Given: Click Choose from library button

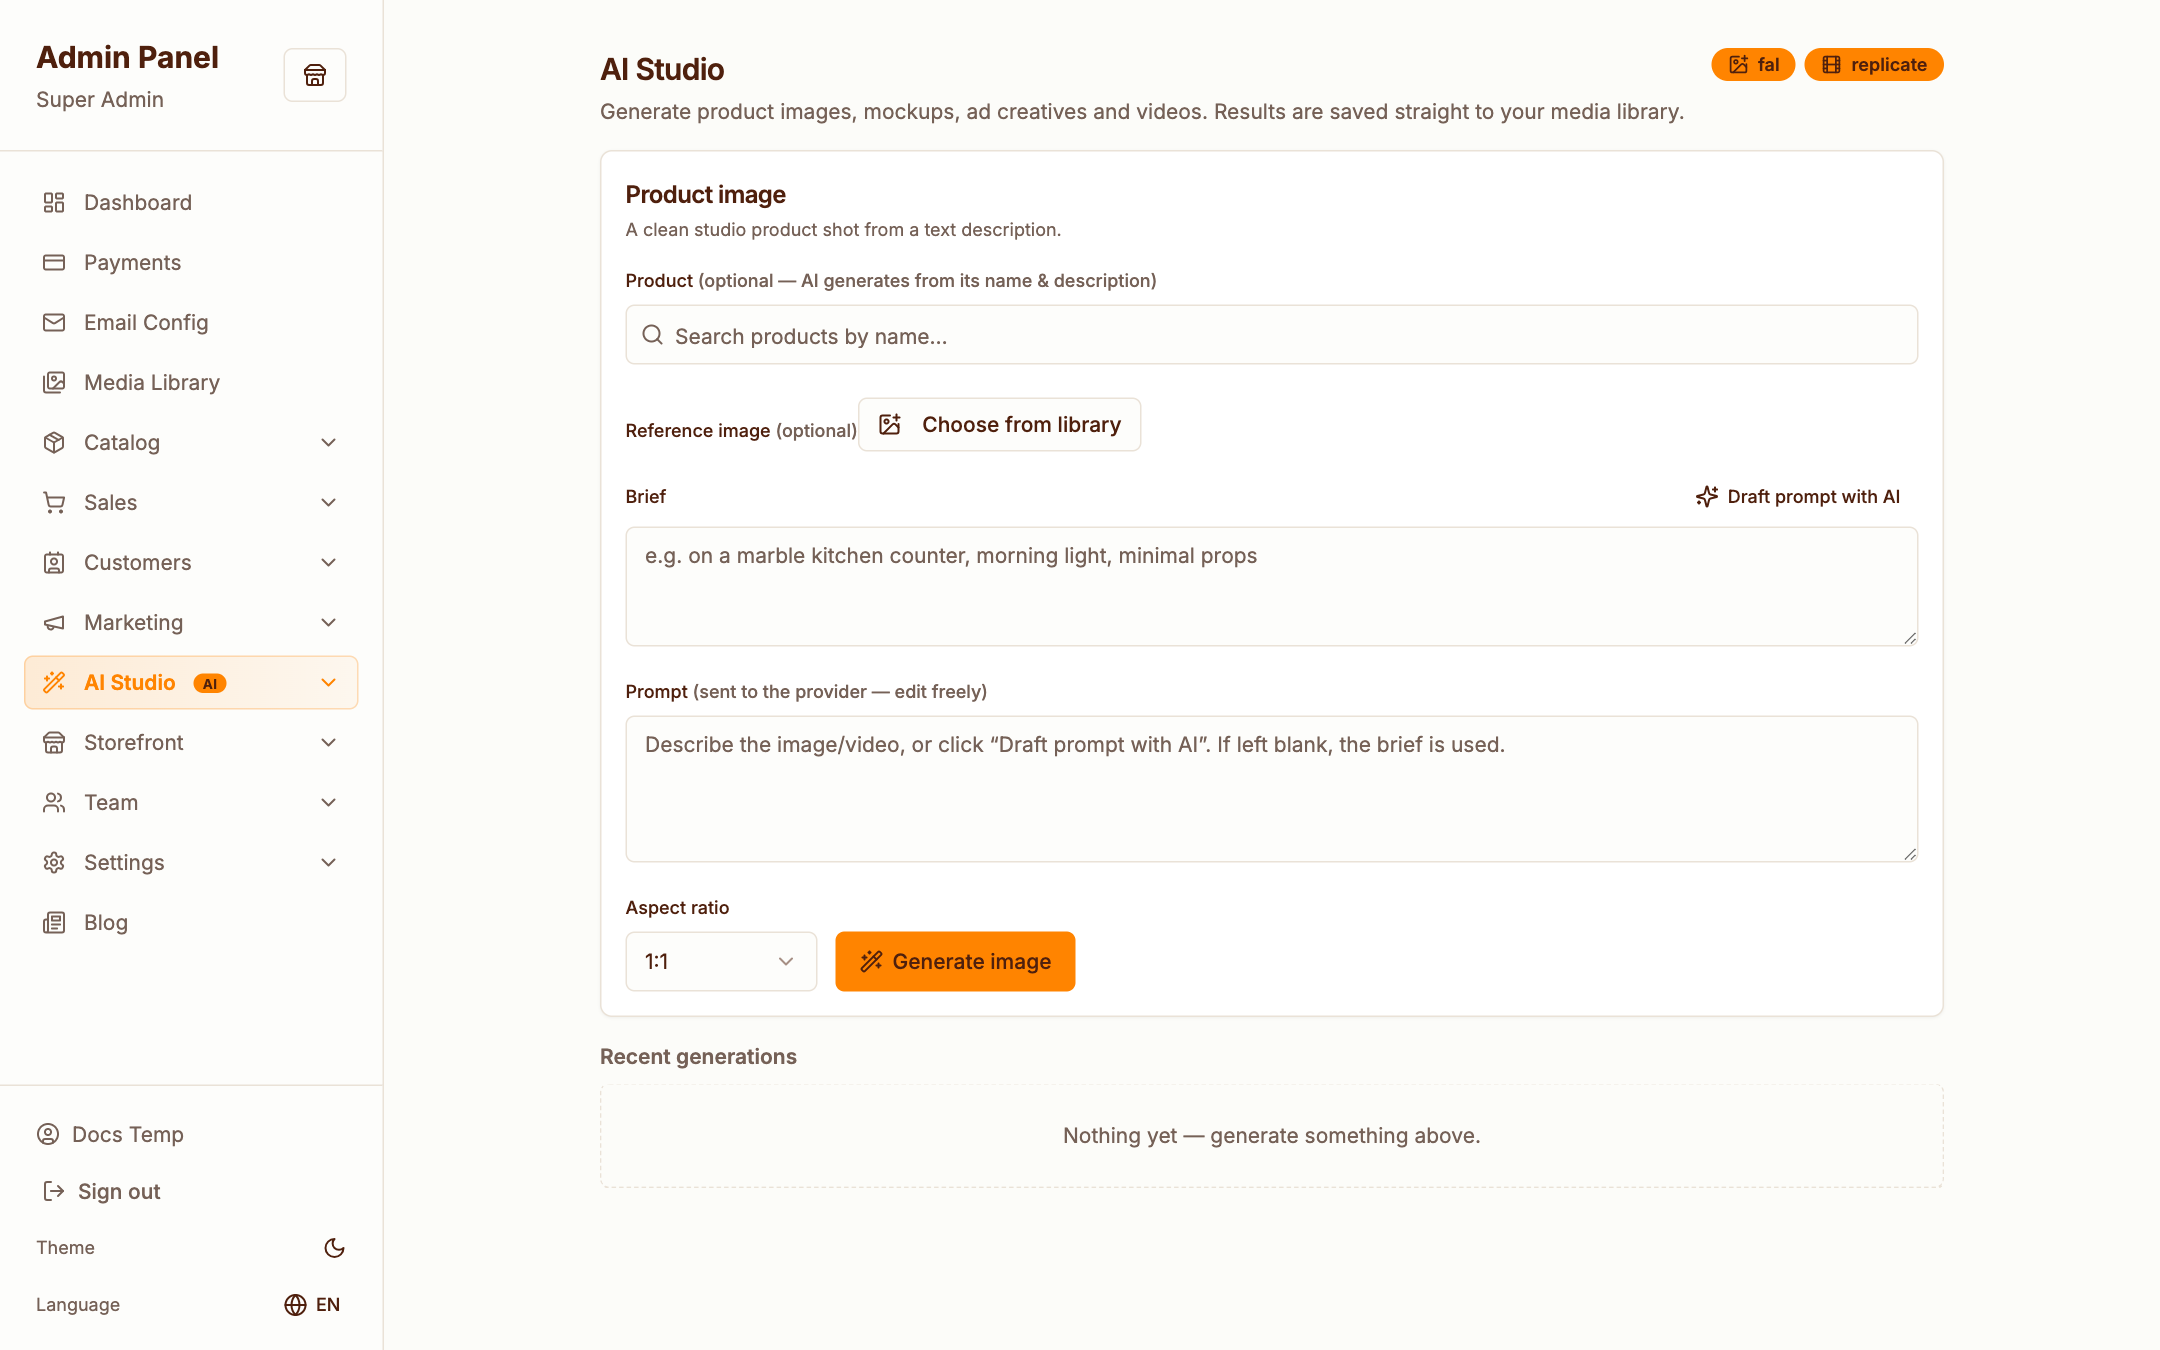Looking at the screenshot, I should pos(1000,425).
